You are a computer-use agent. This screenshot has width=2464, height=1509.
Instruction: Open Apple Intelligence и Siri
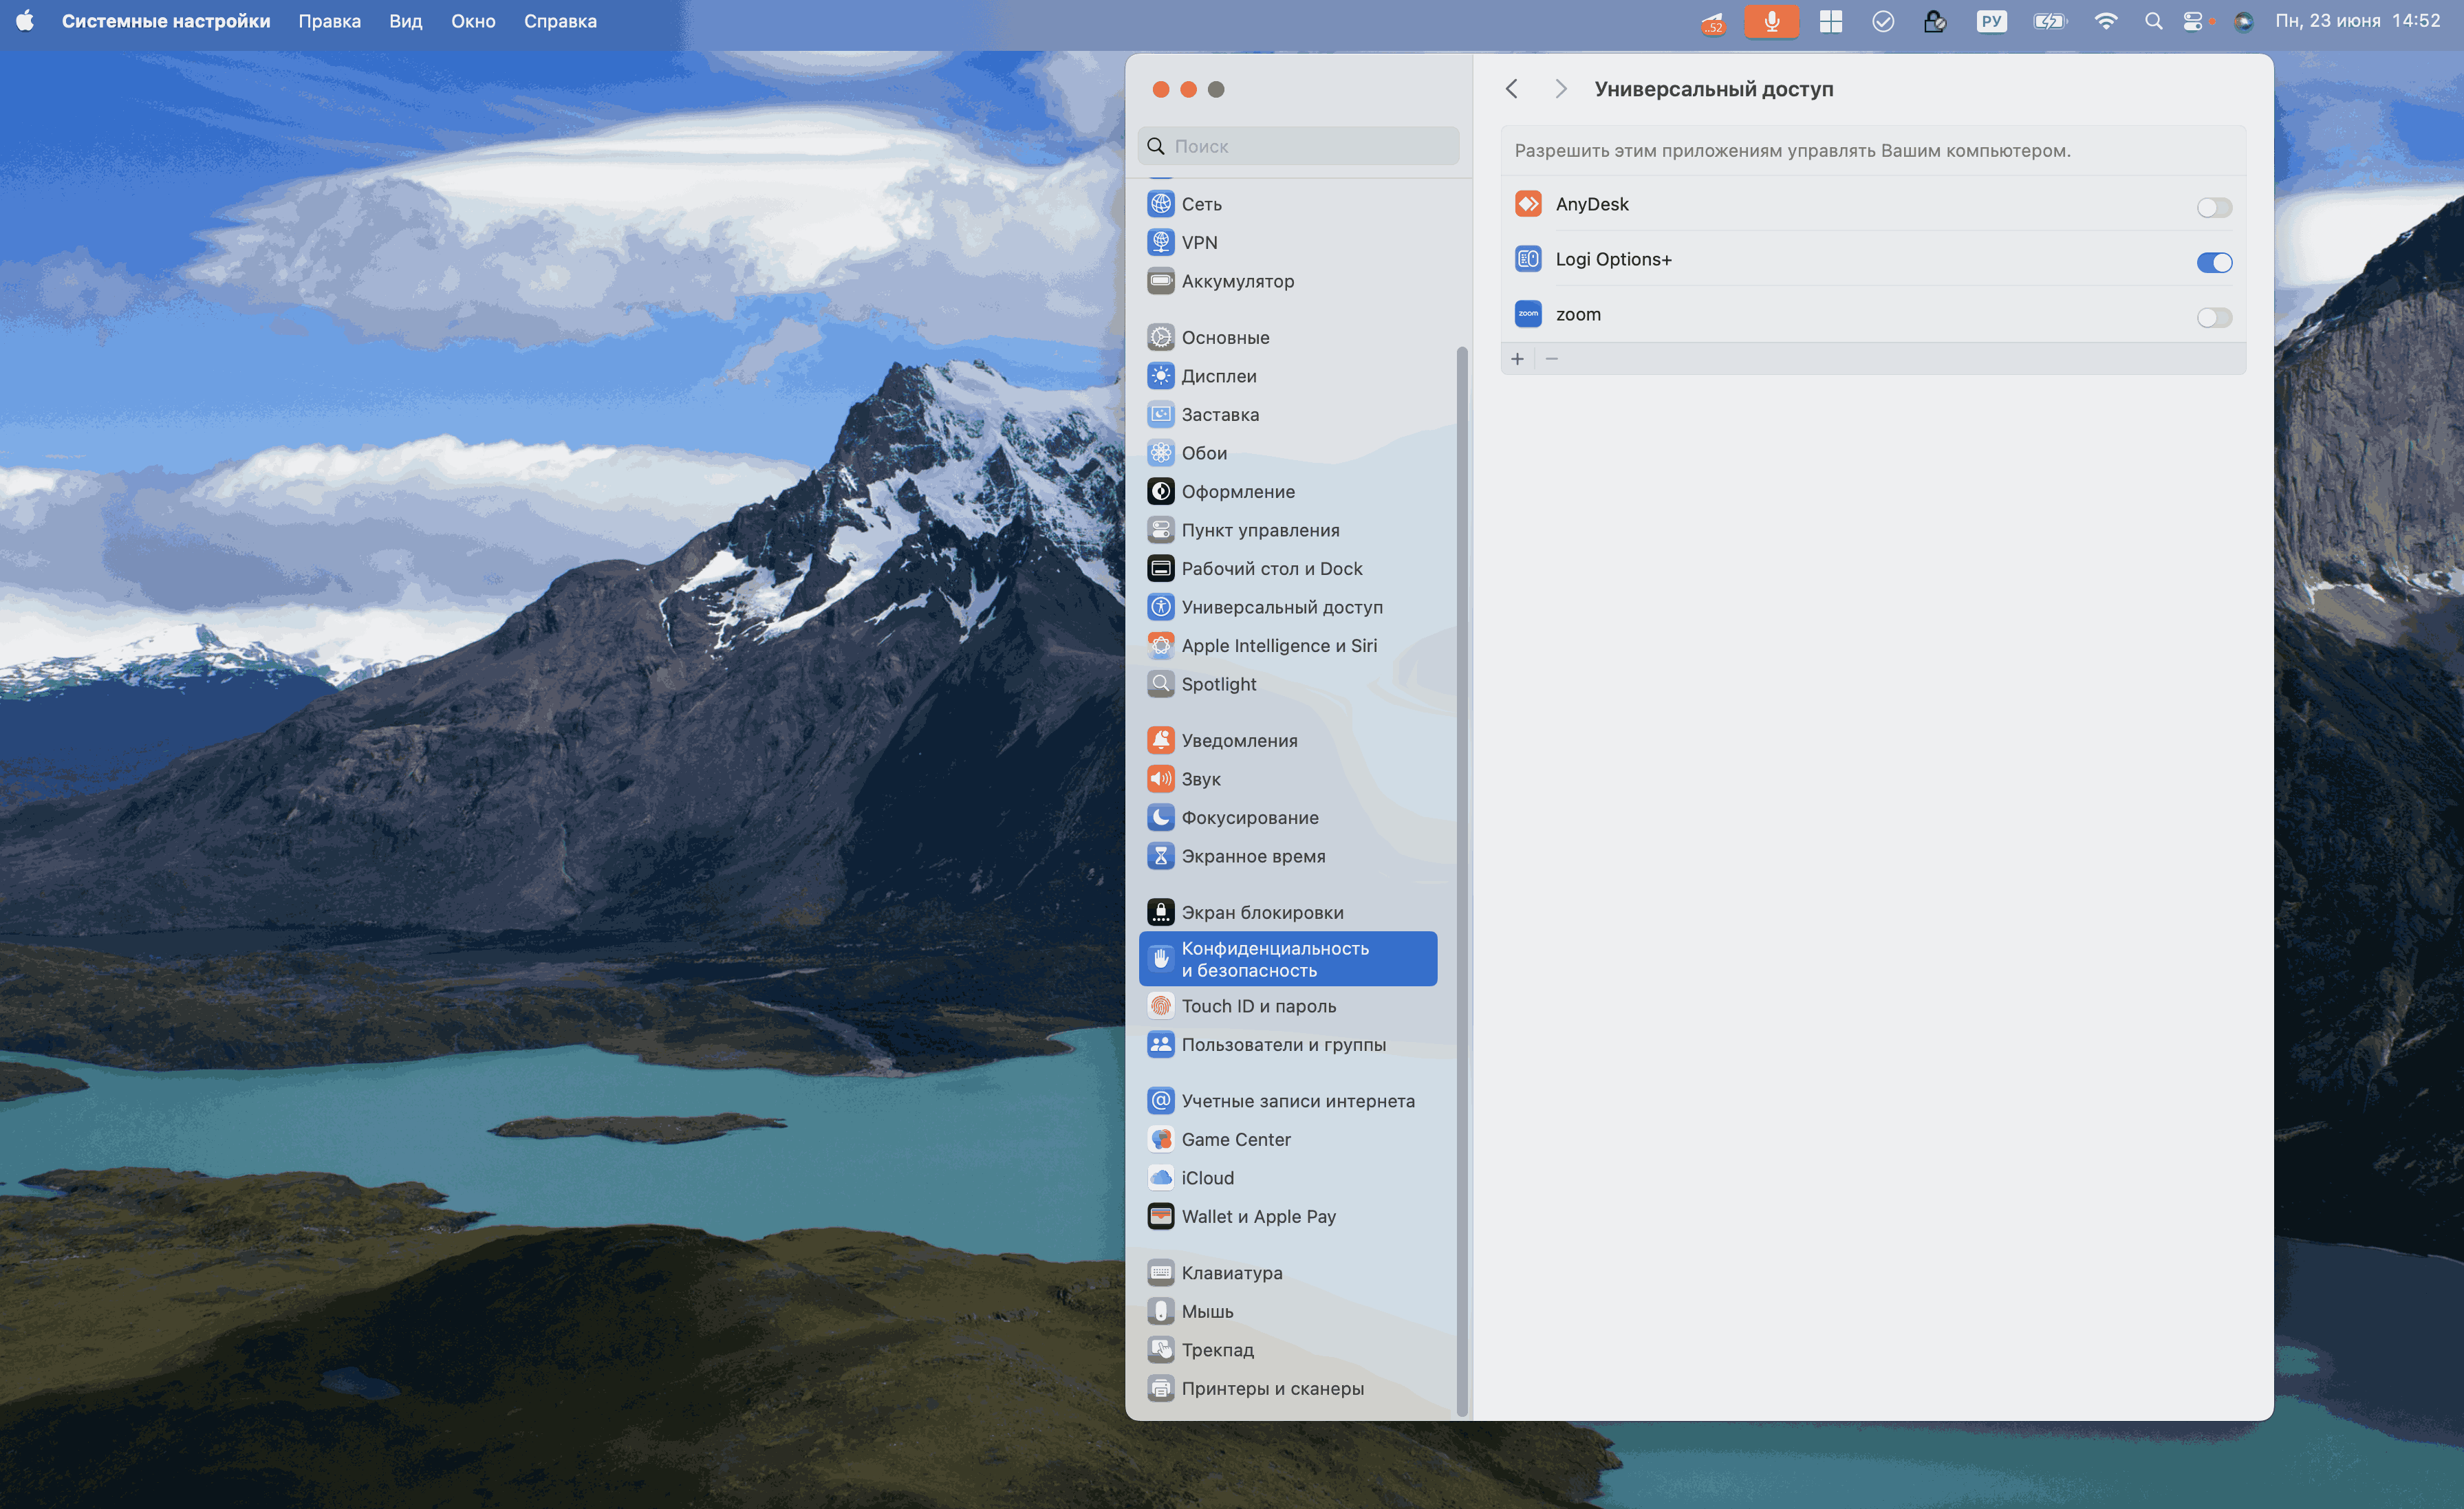1288,645
